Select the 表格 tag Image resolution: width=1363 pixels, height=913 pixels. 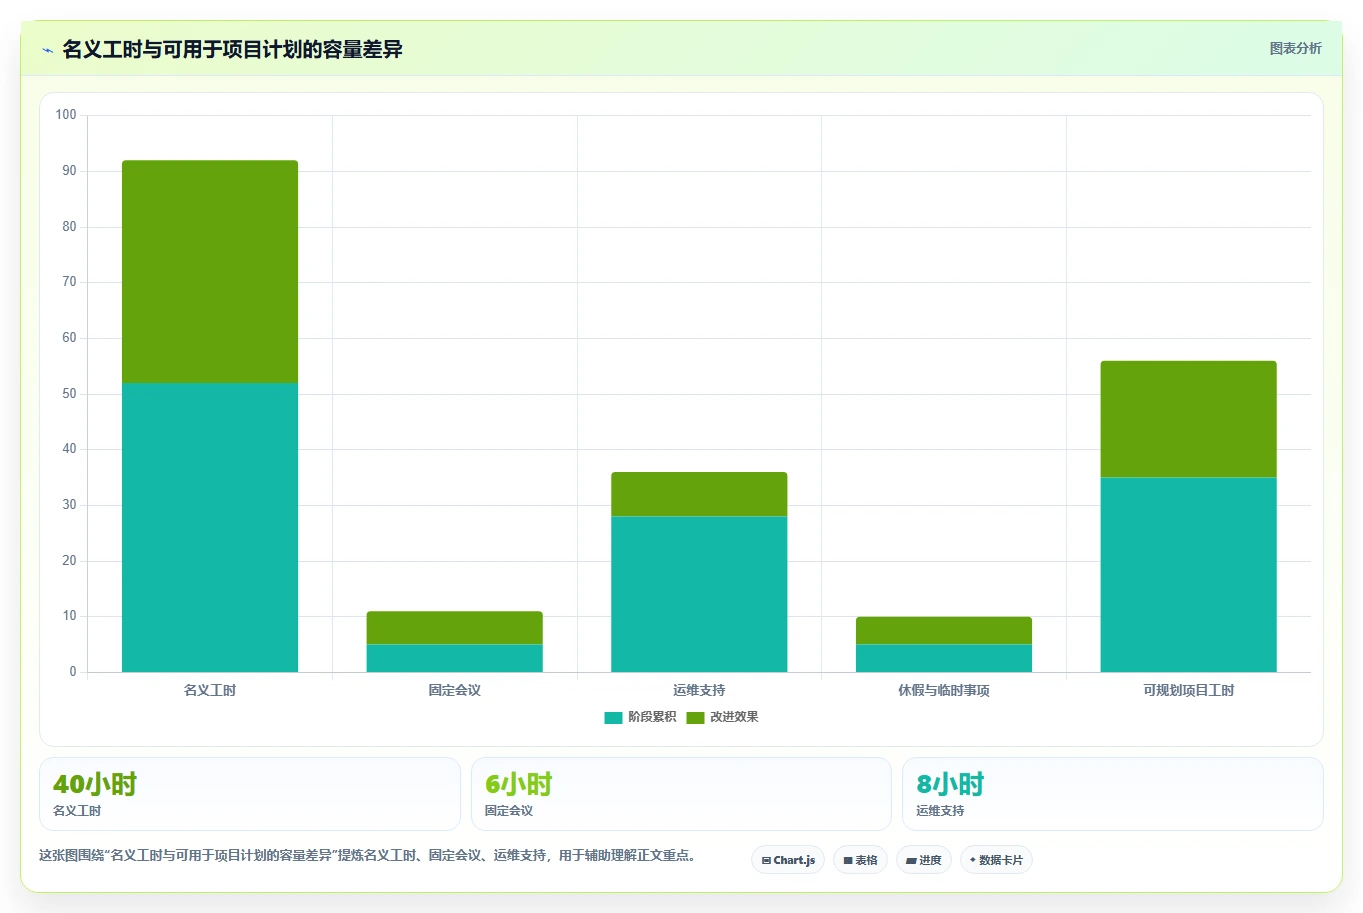coord(860,860)
